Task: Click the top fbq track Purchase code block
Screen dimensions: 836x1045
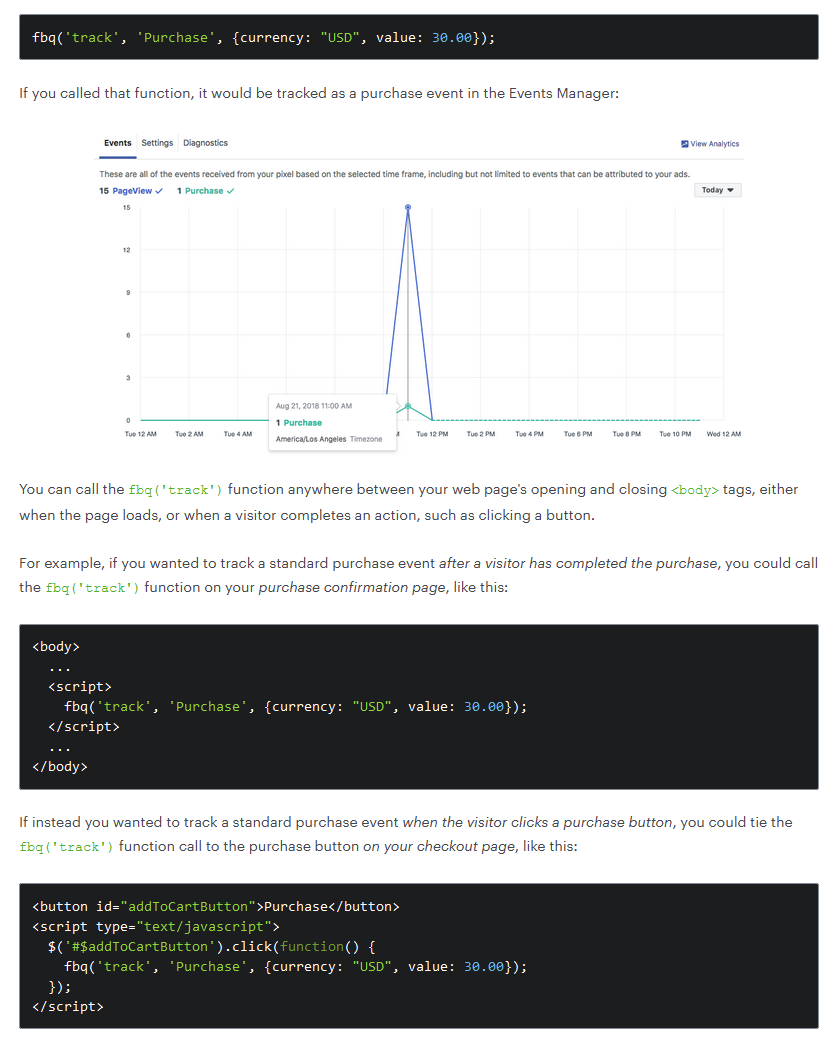Action: click(419, 37)
